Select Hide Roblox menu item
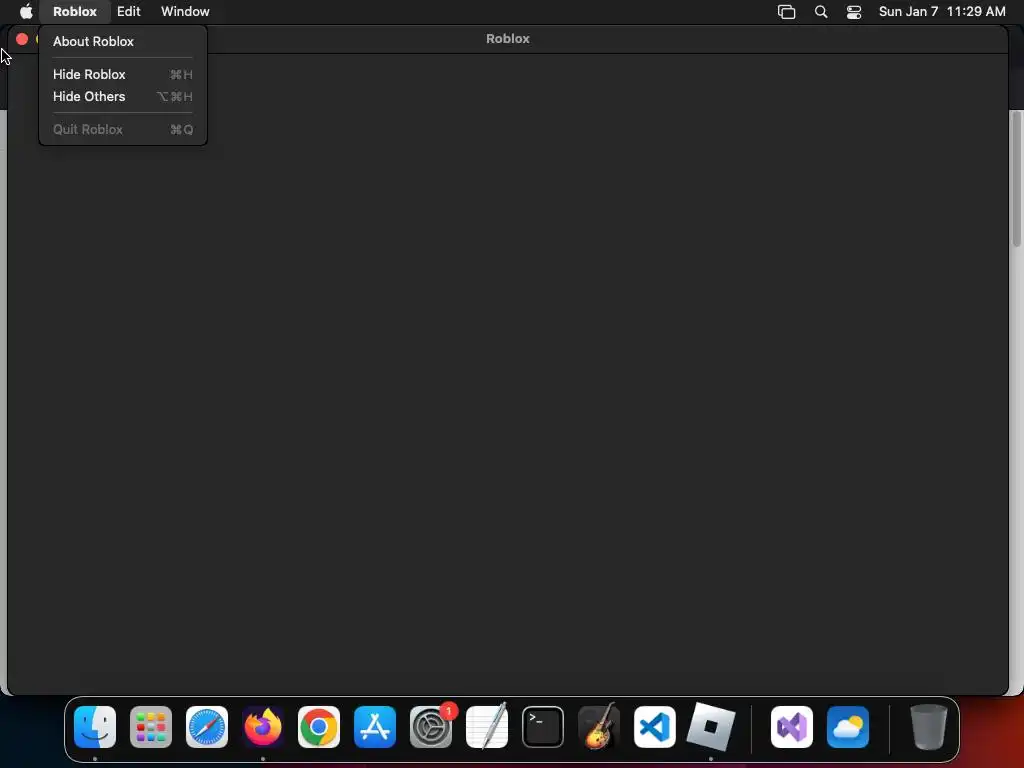This screenshot has width=1024, height=768. point(123,74)
